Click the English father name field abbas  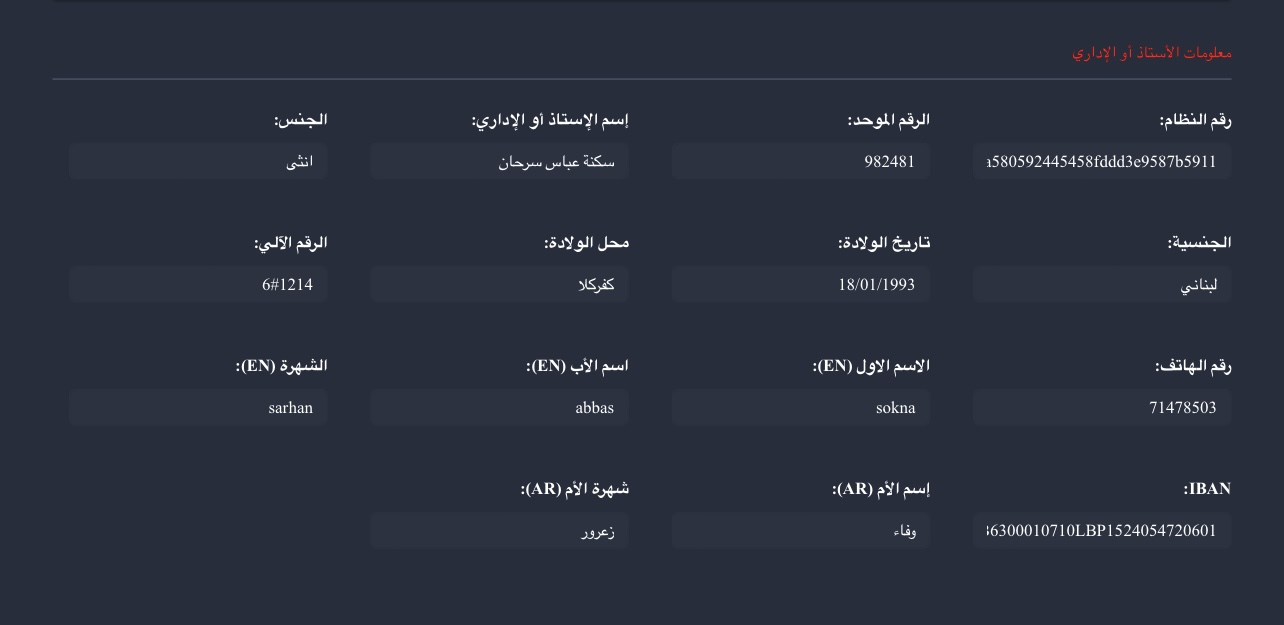pos(499,408)
